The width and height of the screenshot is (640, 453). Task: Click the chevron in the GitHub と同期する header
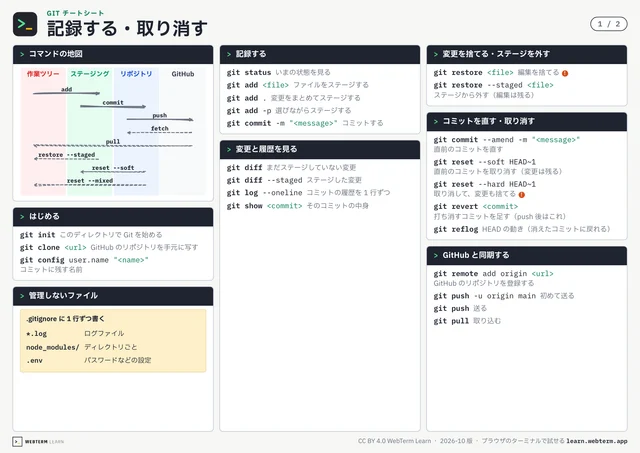(x=436, y=255)
